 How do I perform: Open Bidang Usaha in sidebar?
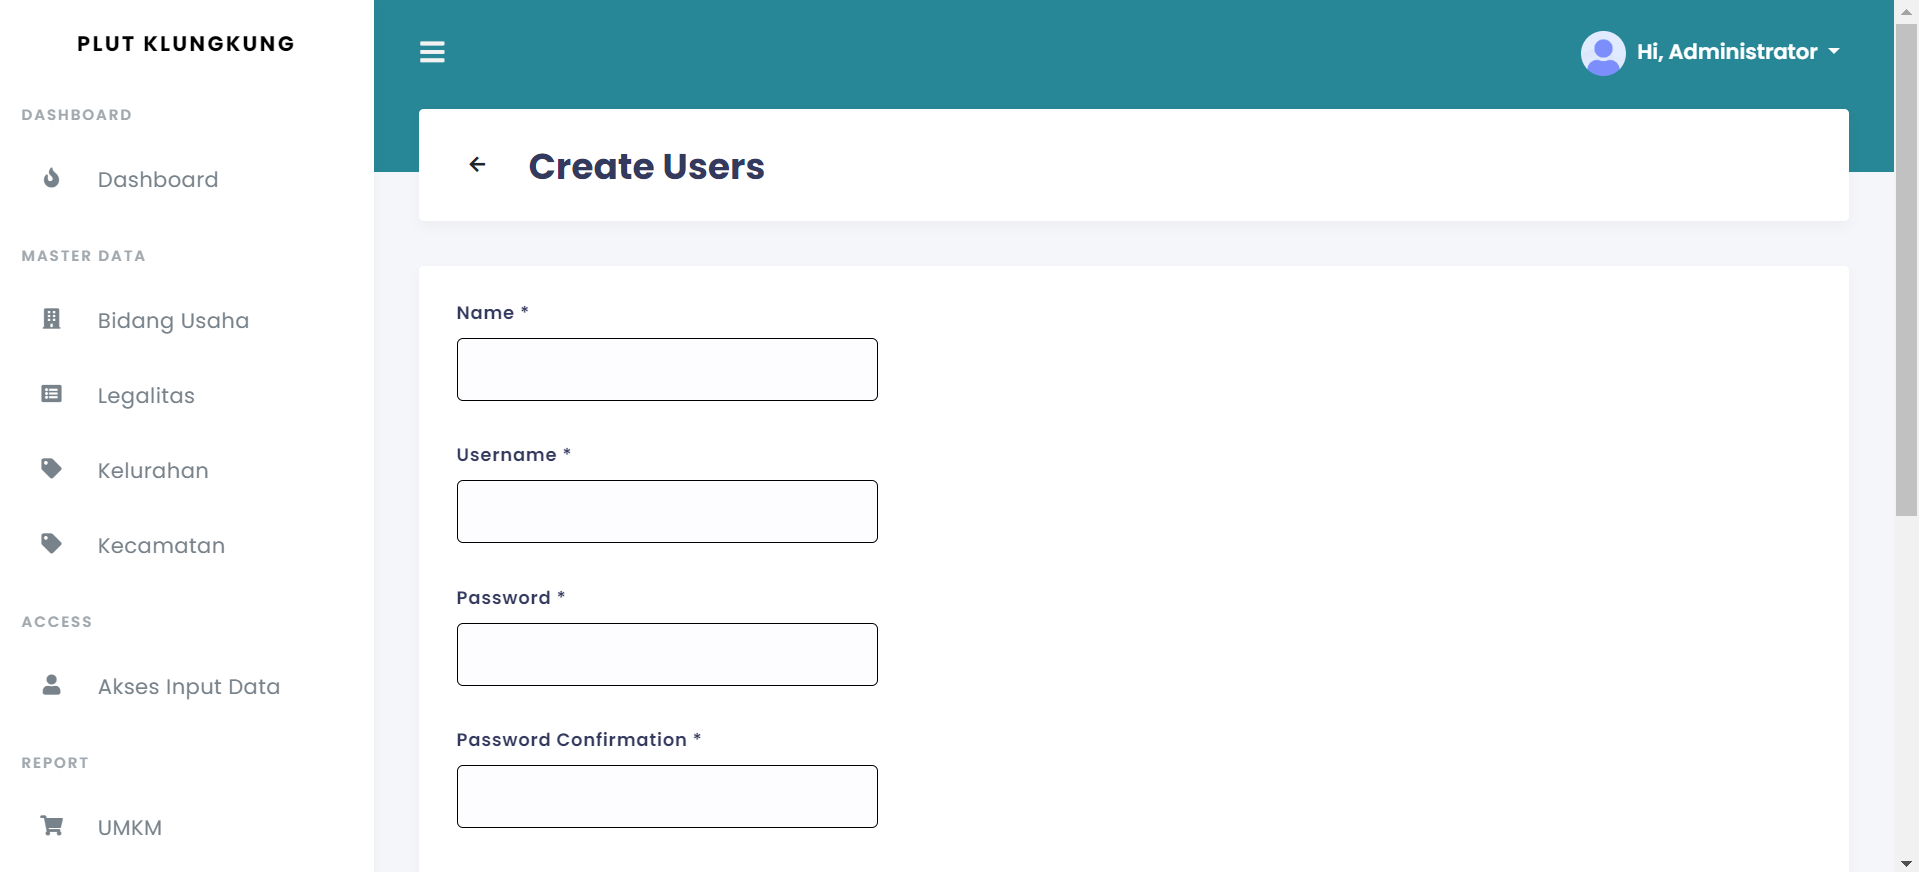173,321
